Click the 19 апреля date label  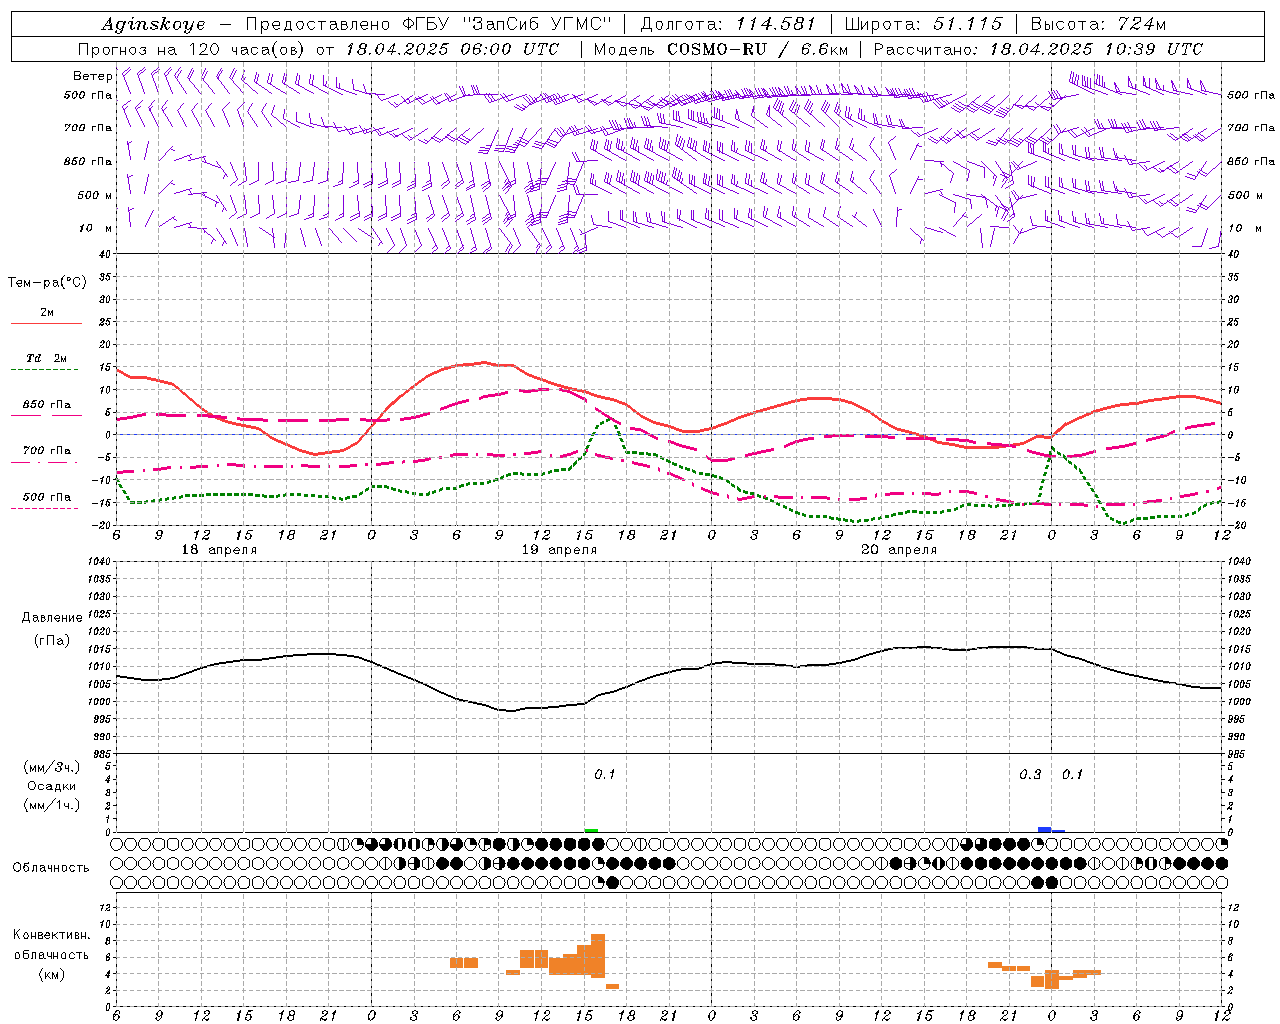coord(559,550)
